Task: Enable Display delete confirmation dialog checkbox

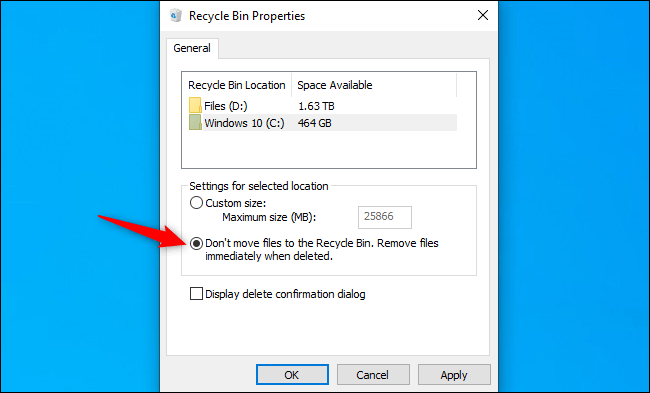Action: (196, 294)
